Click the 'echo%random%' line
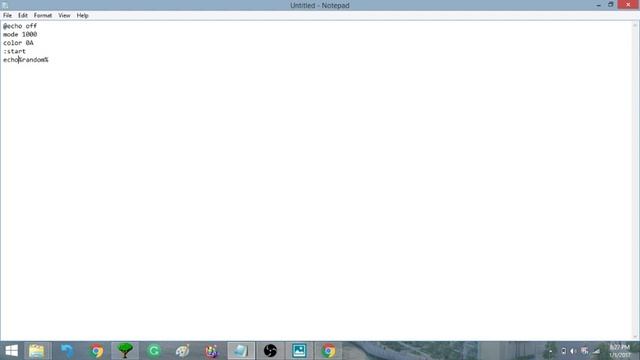Image resolution: width=640 pixels, height=360 pixels. pos(26,60)
